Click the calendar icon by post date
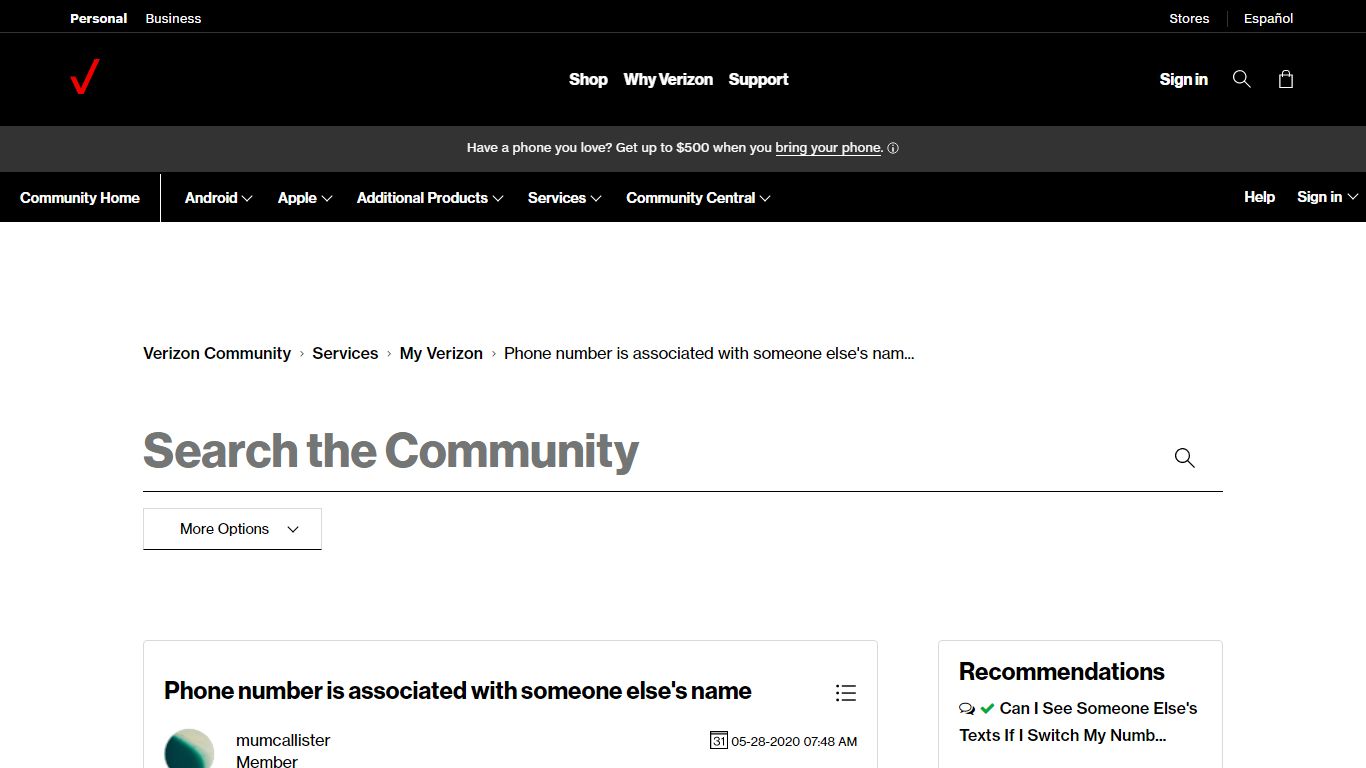 [x=718, y=741]
